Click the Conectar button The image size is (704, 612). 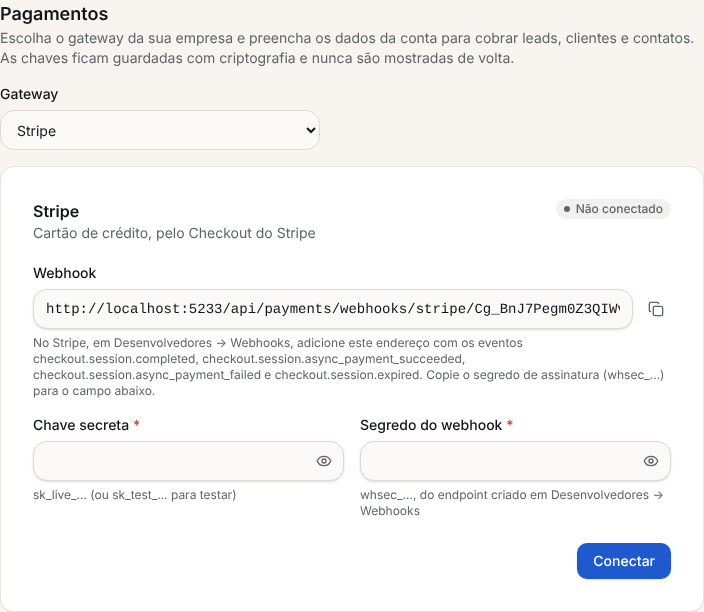point(624,561)
